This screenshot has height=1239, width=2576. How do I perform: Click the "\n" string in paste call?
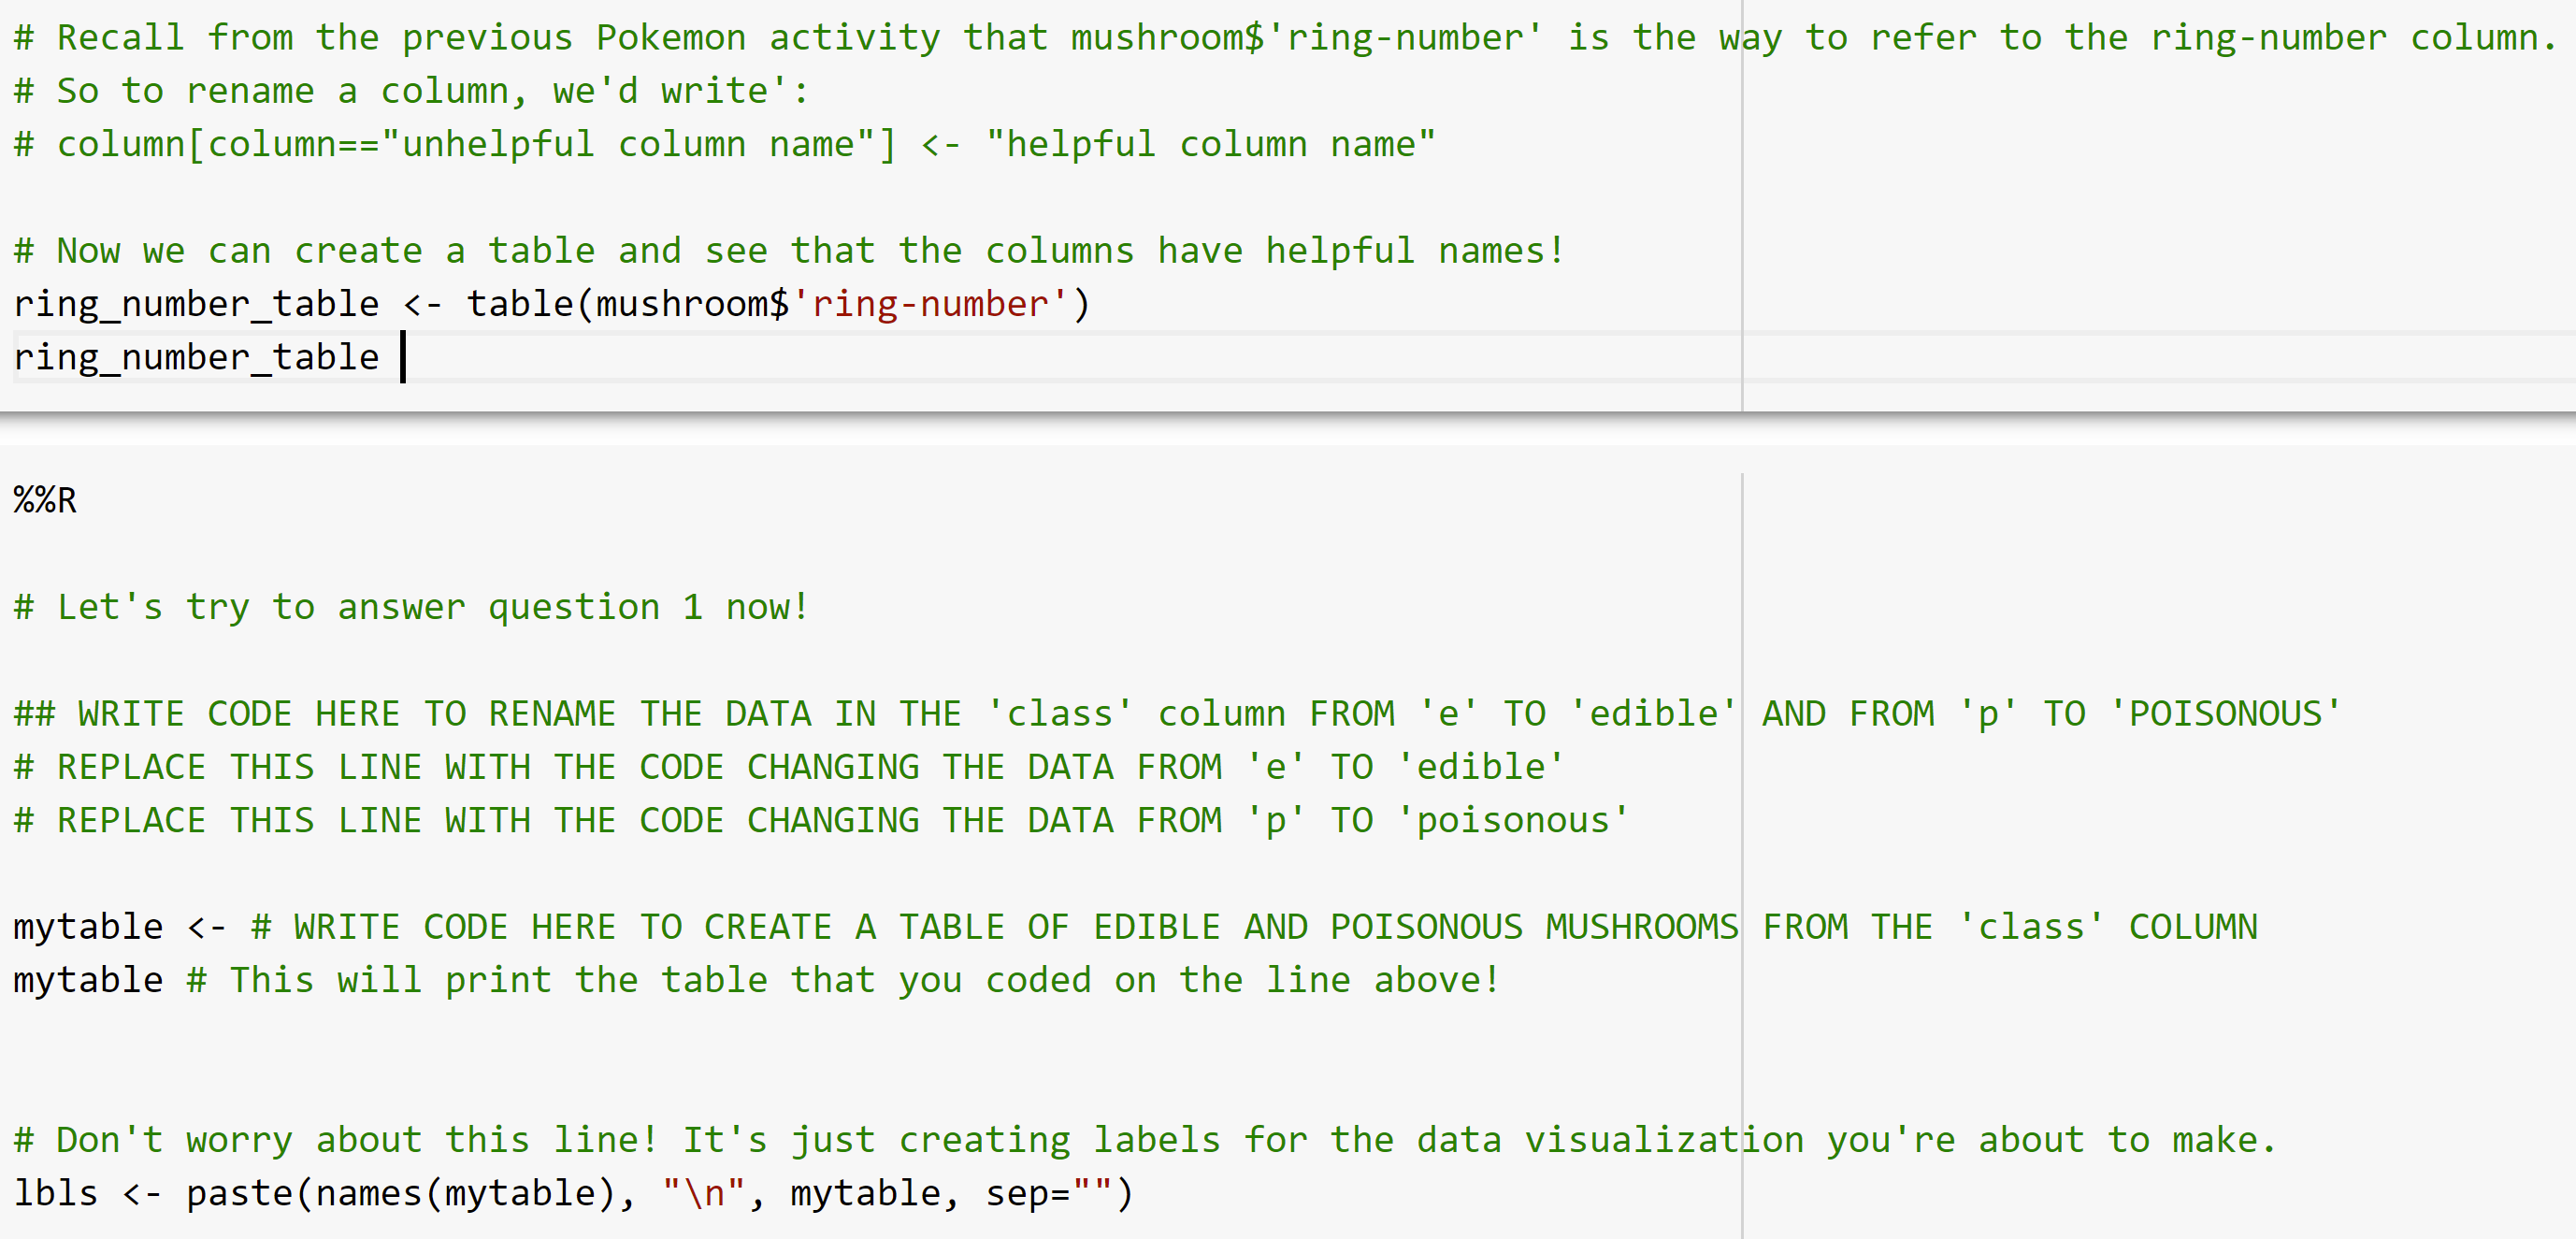point(703,1193)
